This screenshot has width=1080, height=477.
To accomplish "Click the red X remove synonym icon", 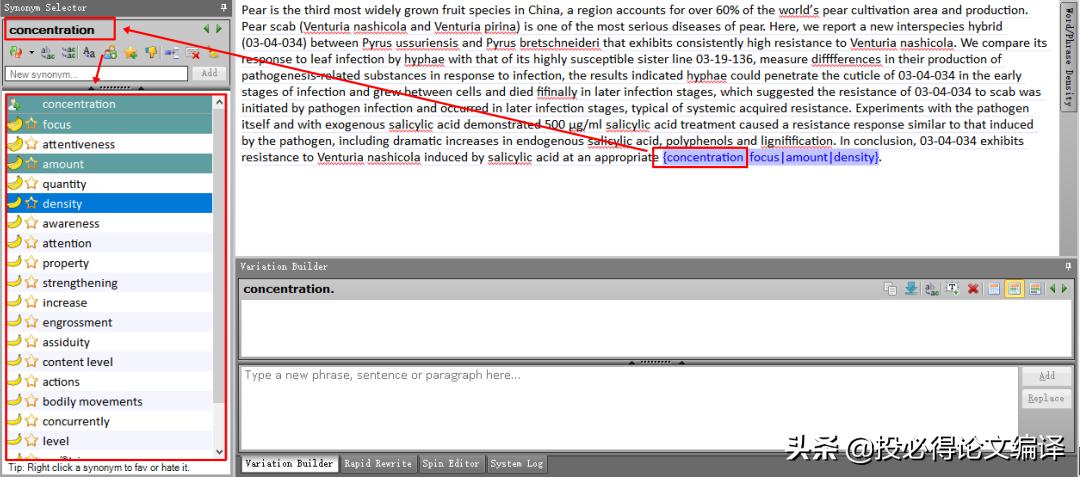I will pyautogui.click(x=193, y=54).
